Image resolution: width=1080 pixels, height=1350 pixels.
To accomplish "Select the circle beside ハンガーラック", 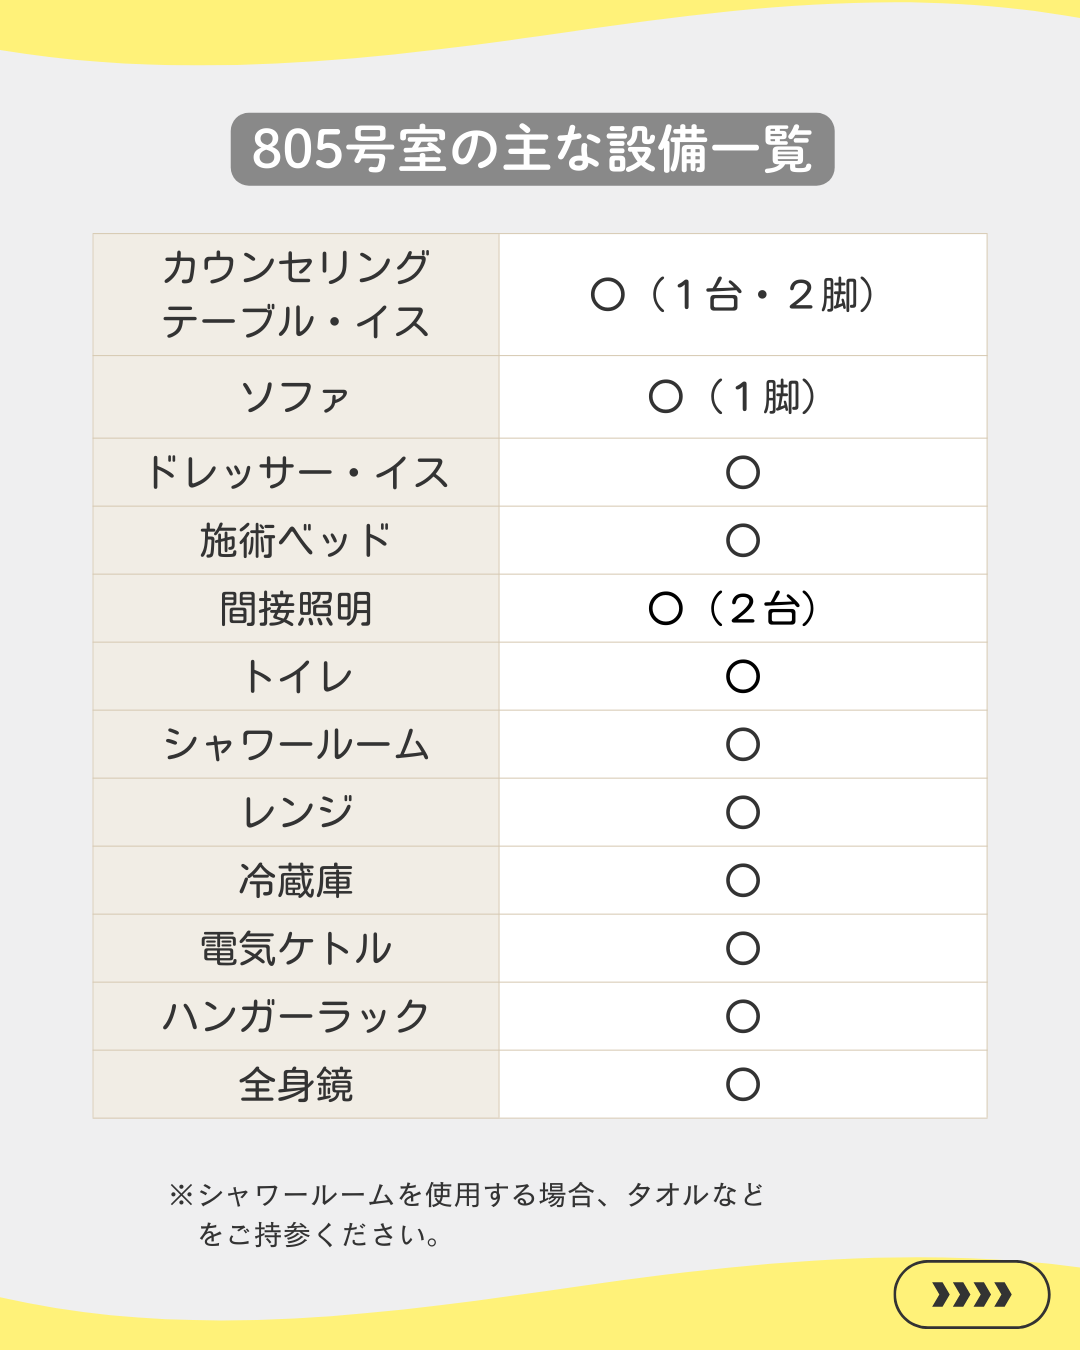I will (743, 1017).
